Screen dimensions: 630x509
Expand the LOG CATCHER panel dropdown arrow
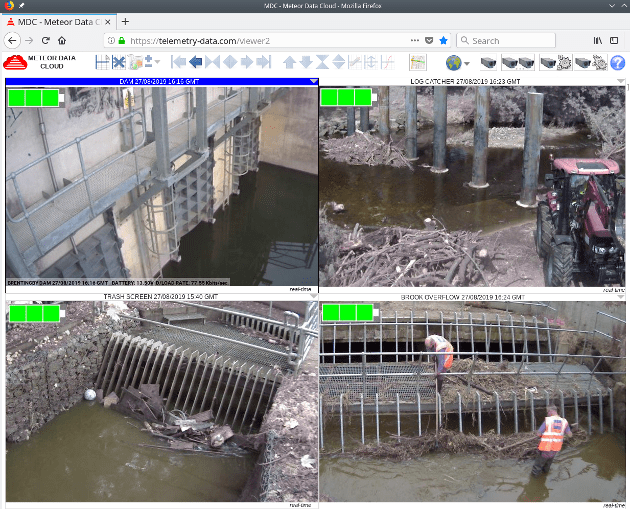(x=621, y=81)
